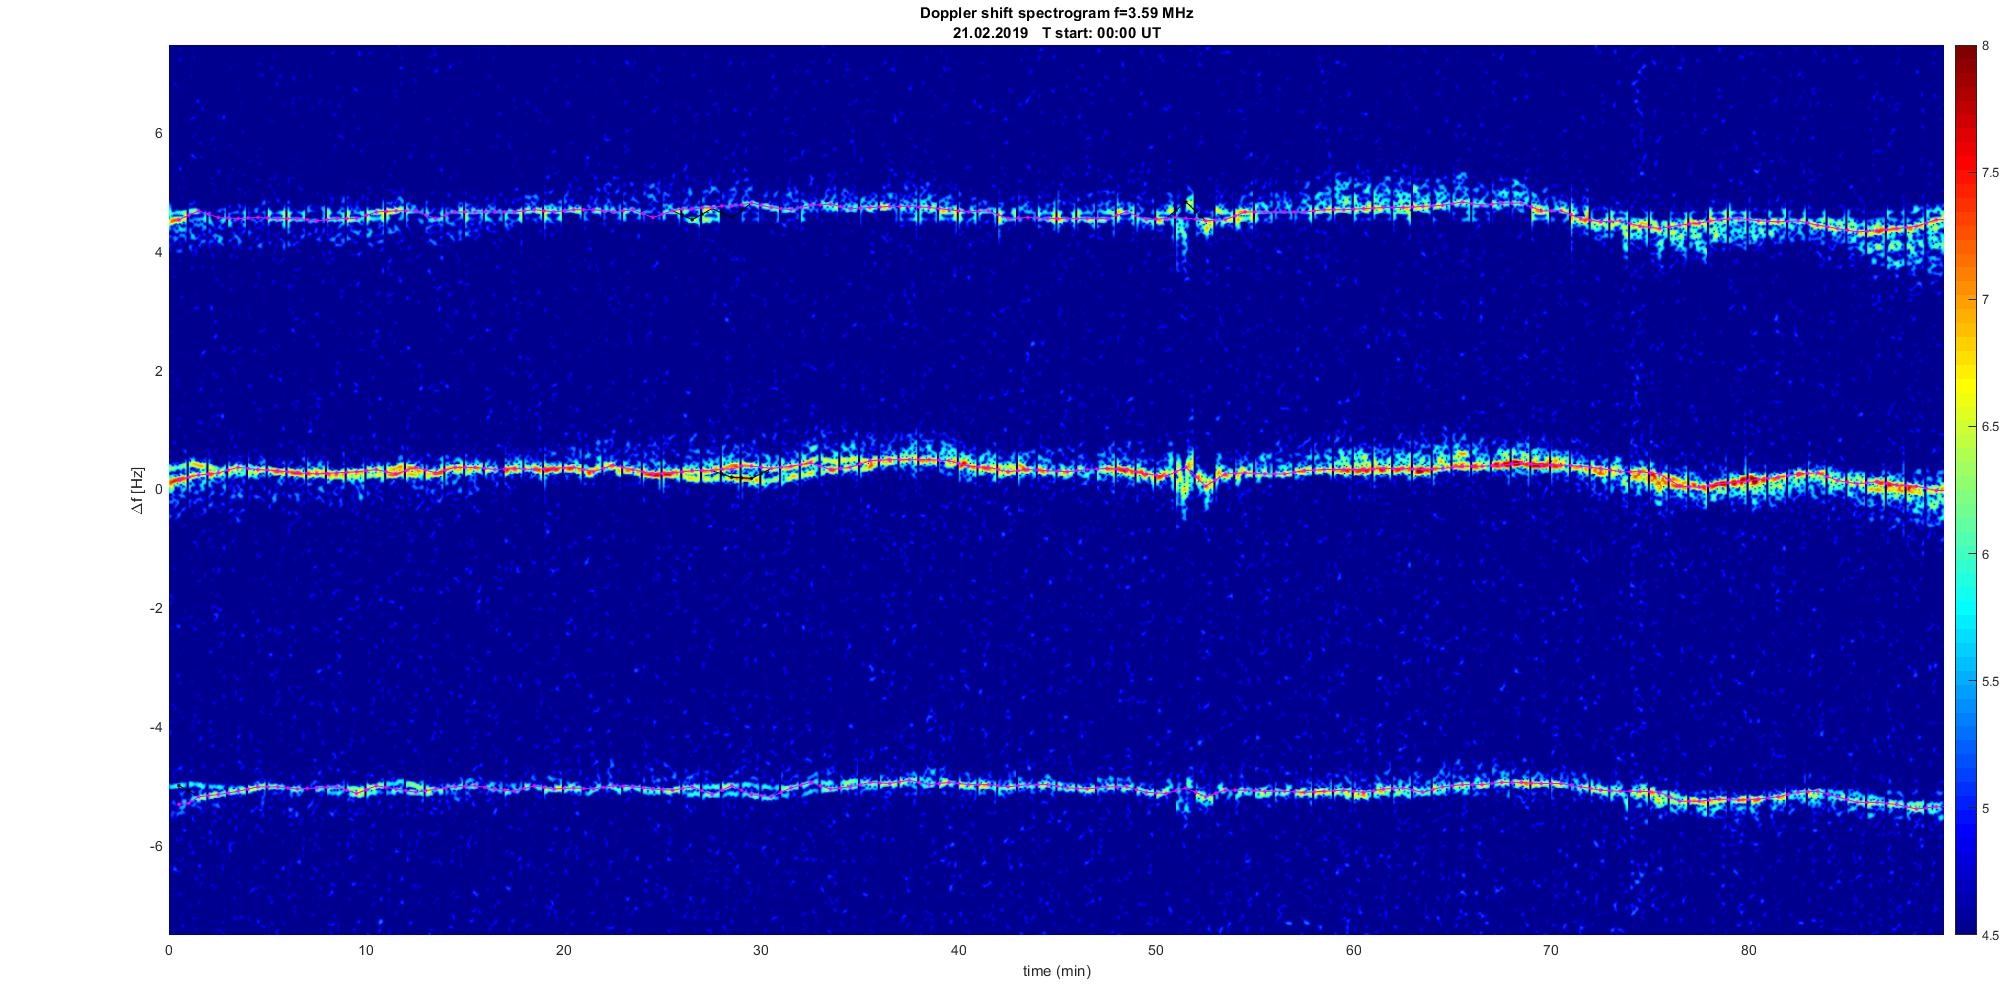Image resolution: width=2000 pixels, height=1003 pixels.
Task: Click the colorbar tick label '7'
Action: coord(1986,300)
